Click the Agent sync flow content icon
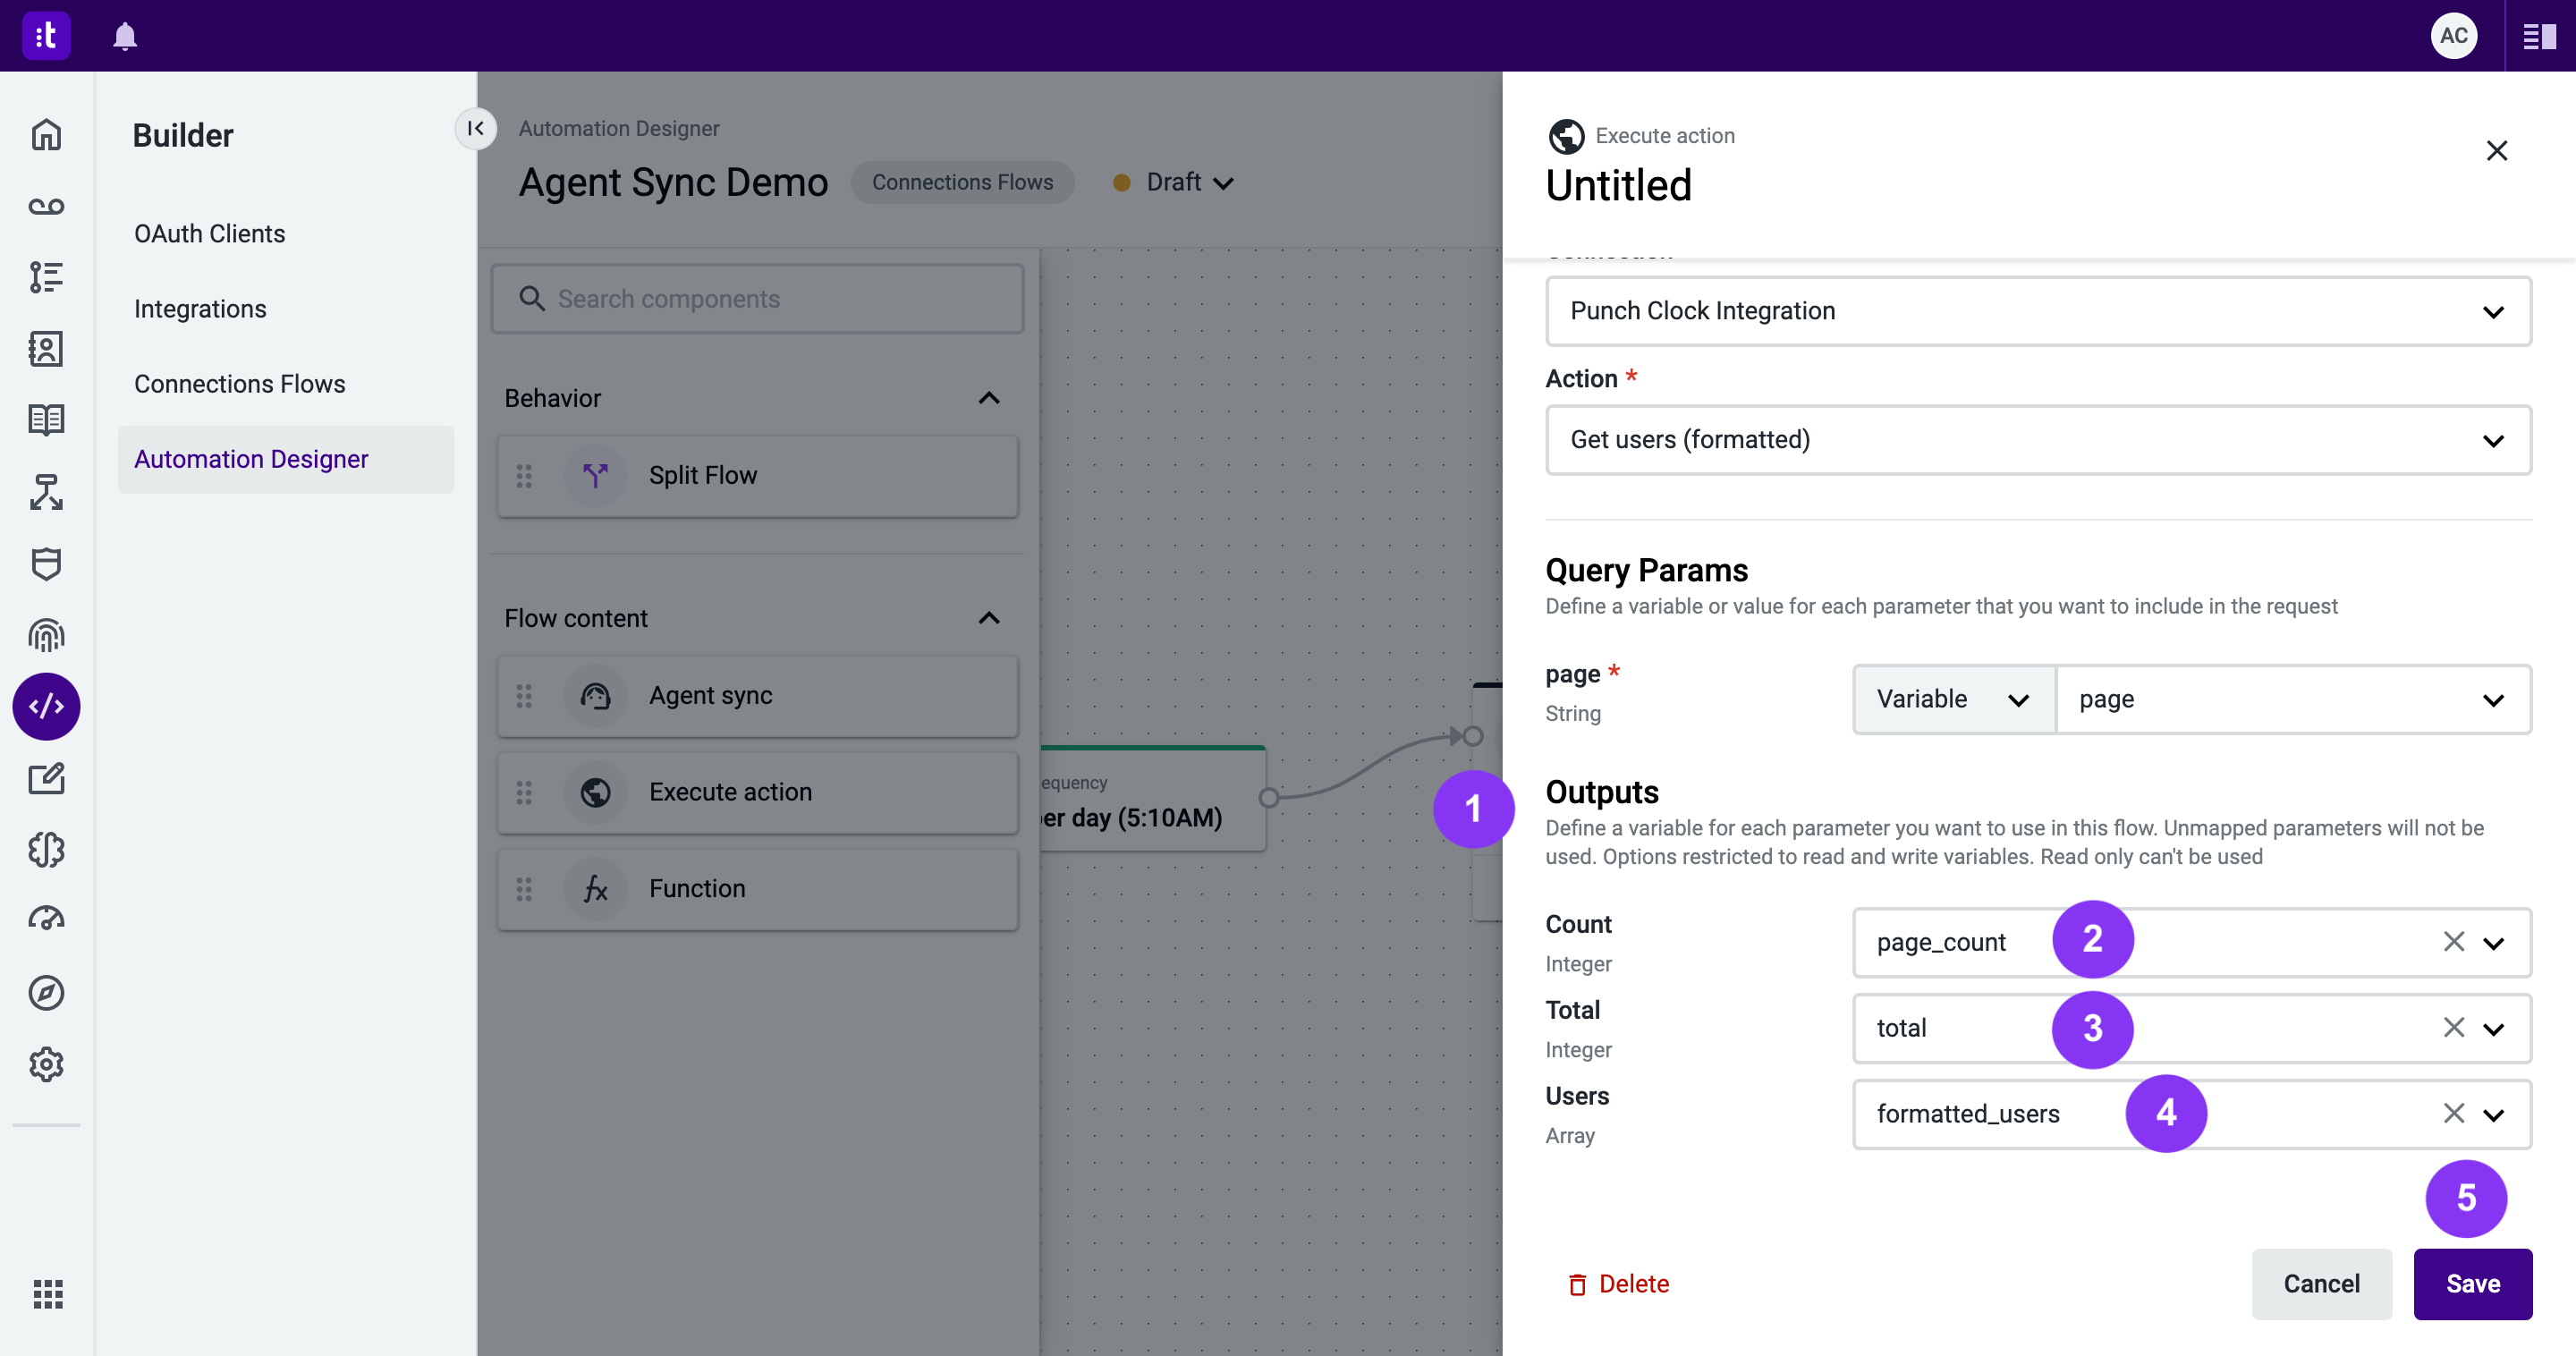The image size is (2576, 1356). pos(597,695)
